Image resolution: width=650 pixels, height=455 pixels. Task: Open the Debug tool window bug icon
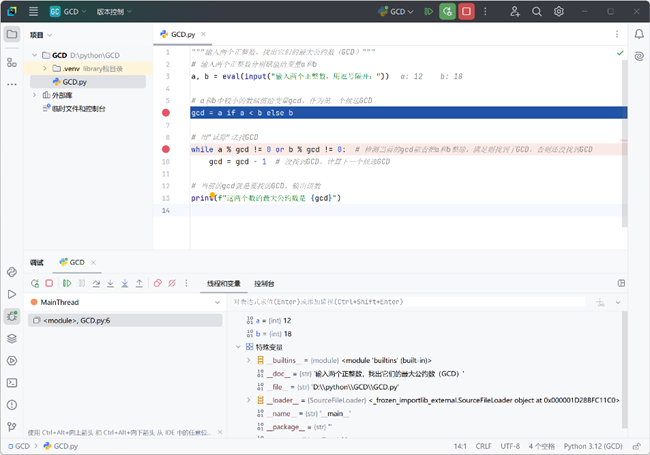coord(12,316)
